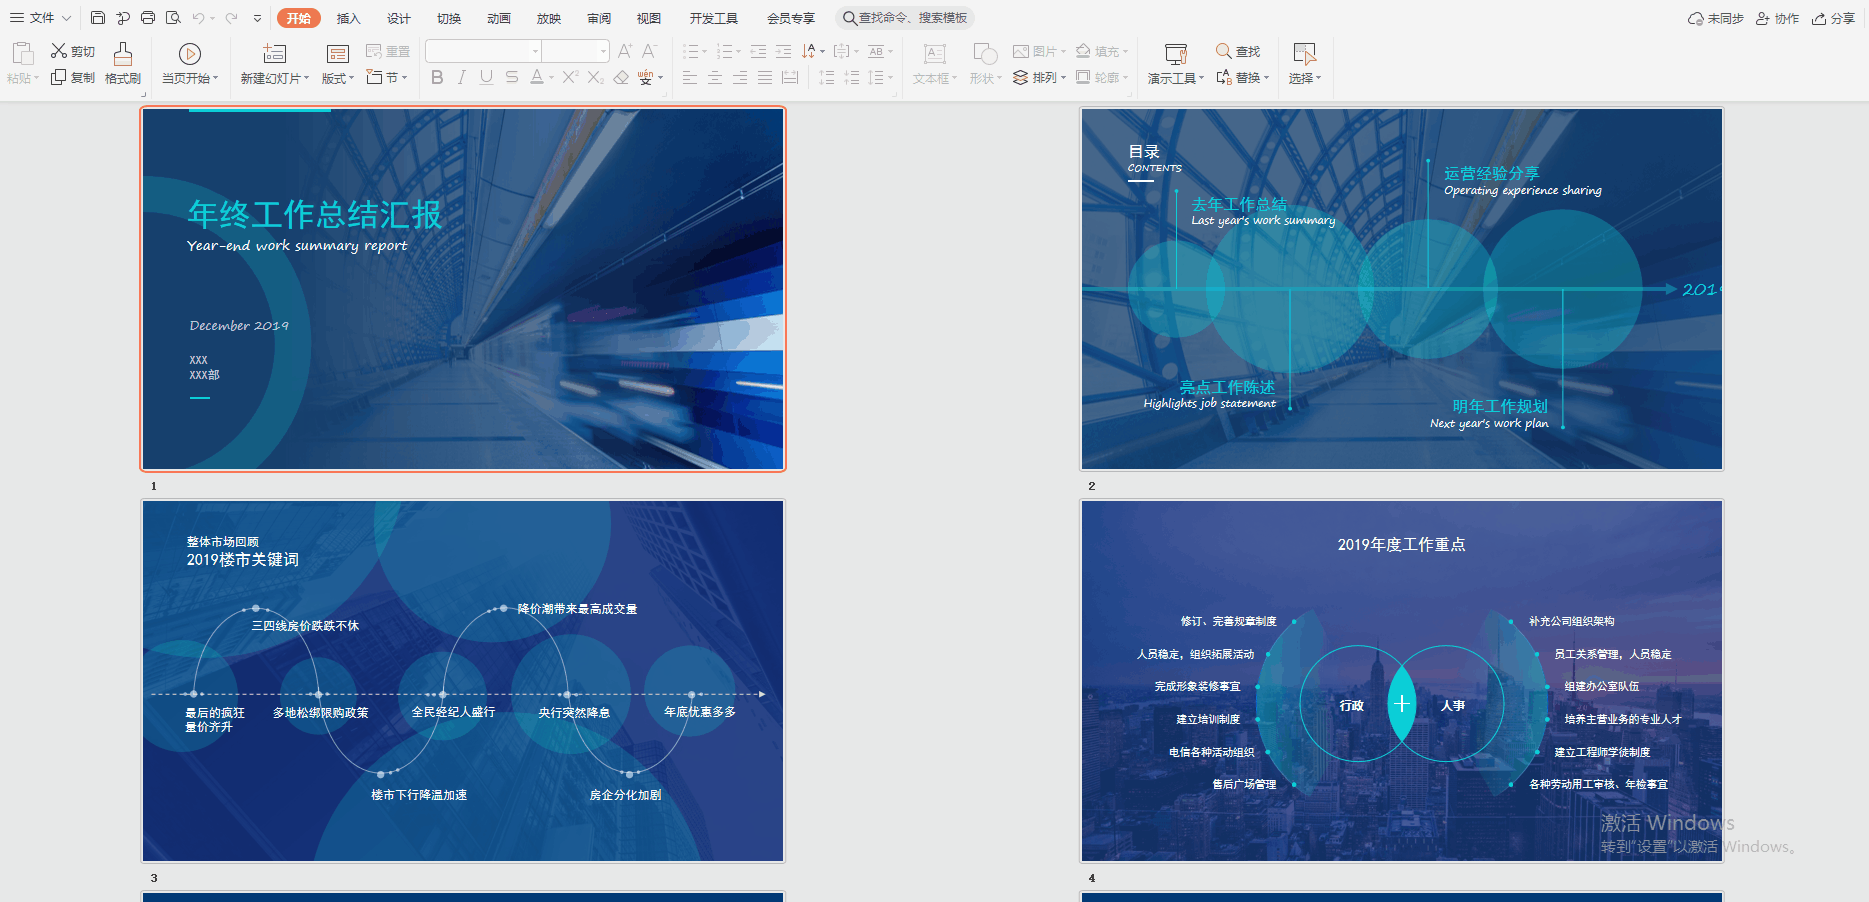
Task: Switch to the Design (设计) ribbon tab
Action: tap(398, 18)
